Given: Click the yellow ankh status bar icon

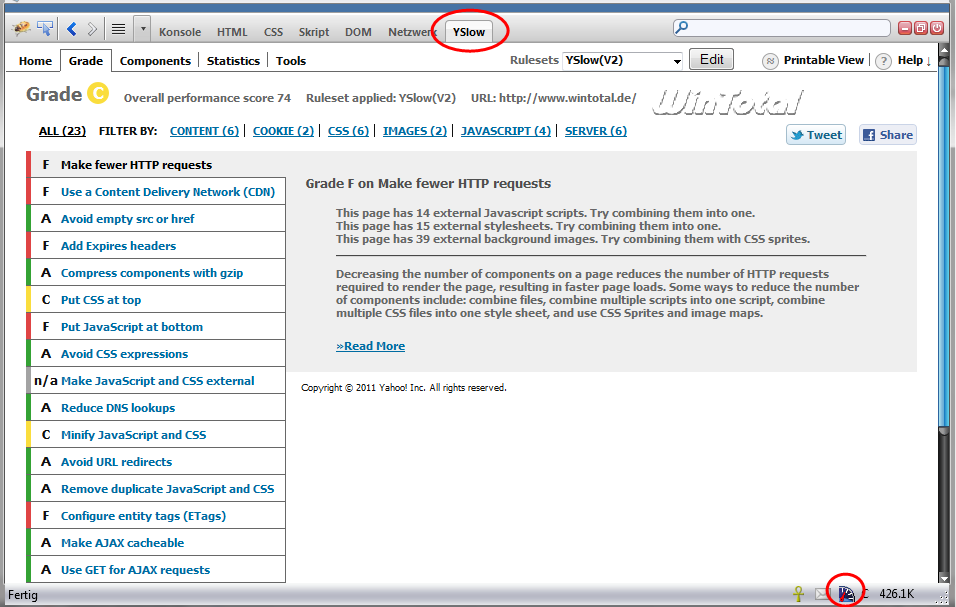Looking at the screenshot, I should (x=798, y=594).
